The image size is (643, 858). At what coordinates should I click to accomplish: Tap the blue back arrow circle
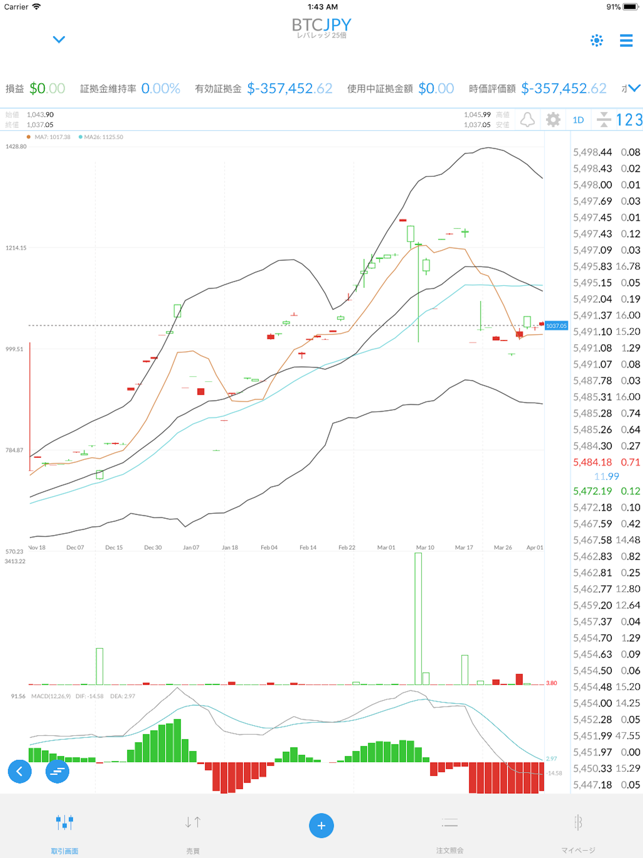tap(20, 771)
